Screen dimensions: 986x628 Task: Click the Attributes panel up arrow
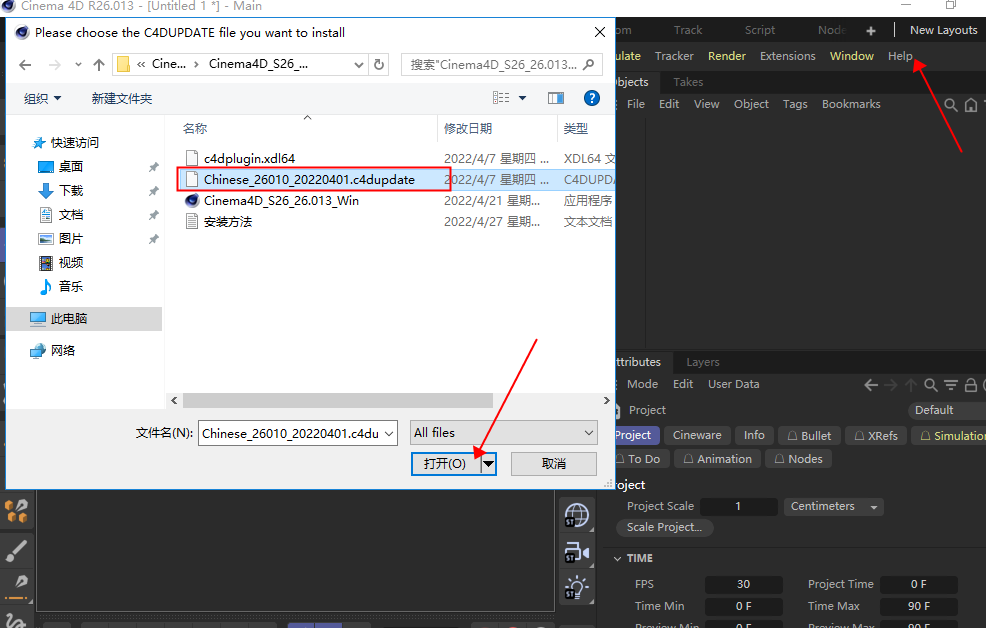point(911,385)
